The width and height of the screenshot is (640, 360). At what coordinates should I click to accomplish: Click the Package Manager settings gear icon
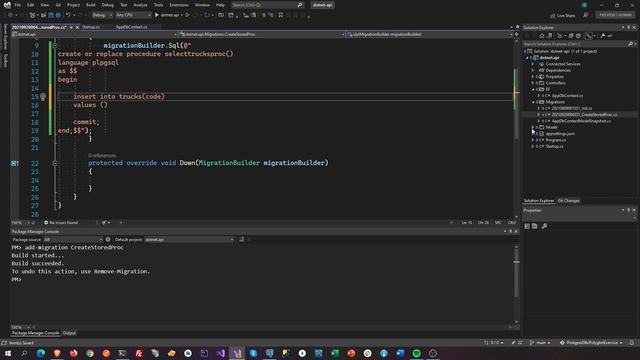[108, 240]
